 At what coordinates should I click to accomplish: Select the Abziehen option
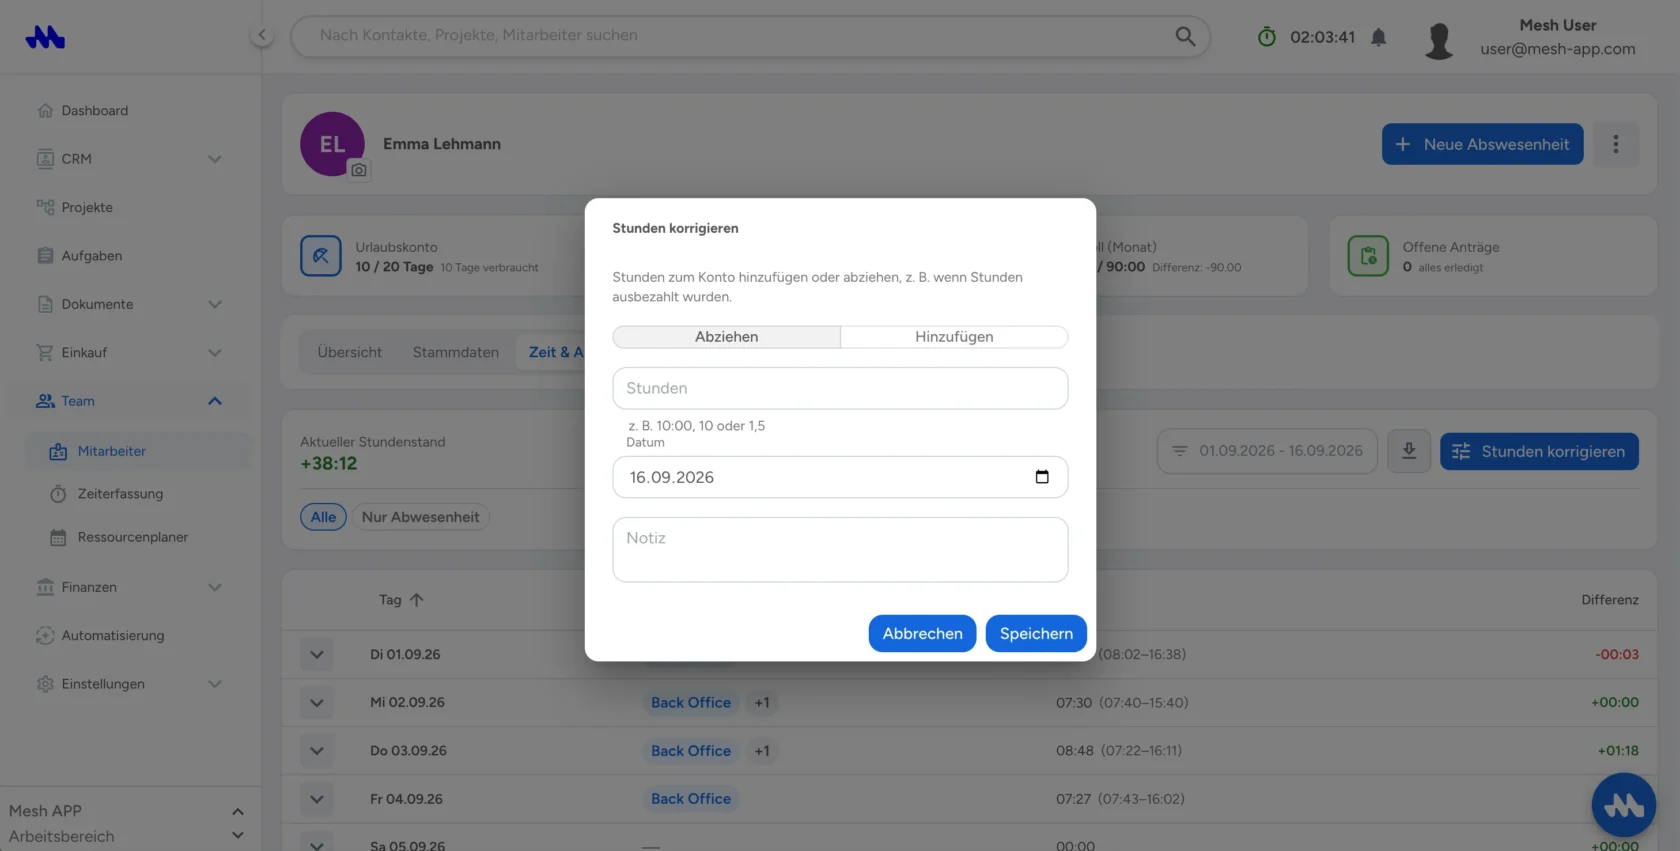[727, 337]
